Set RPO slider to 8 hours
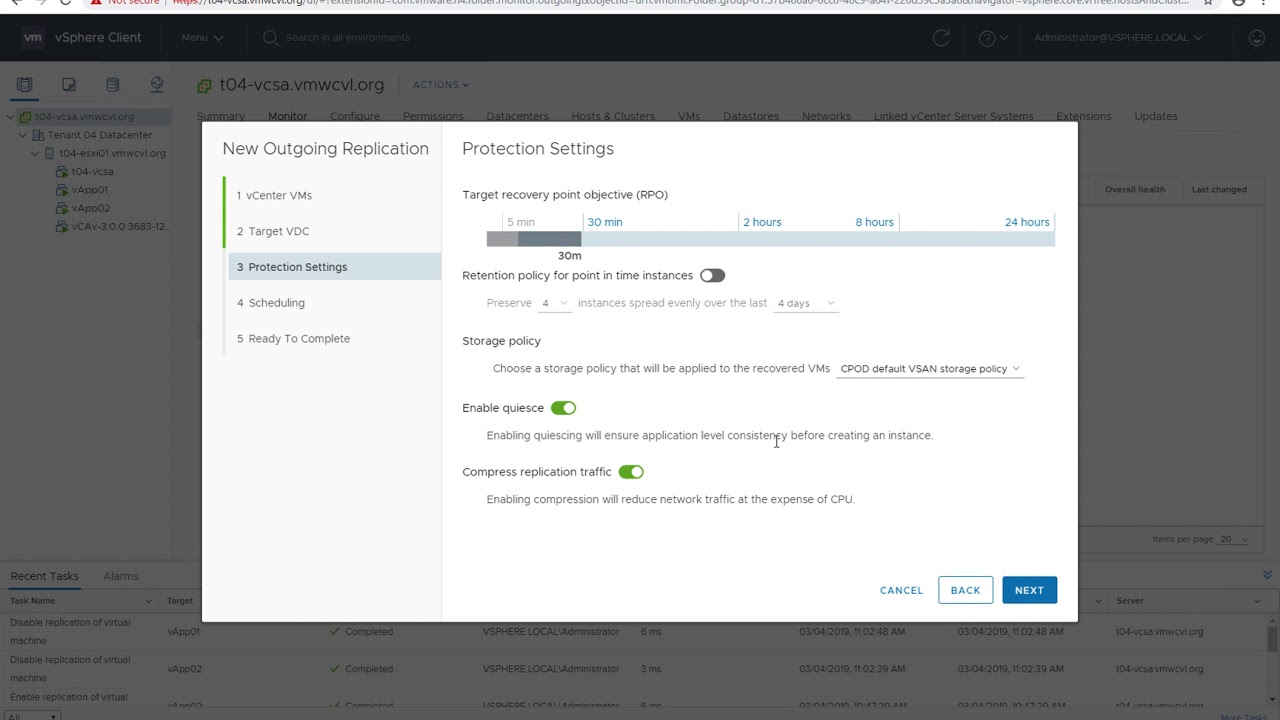The height and width of the screenshot is (720, 1280). tap(874, 222)
